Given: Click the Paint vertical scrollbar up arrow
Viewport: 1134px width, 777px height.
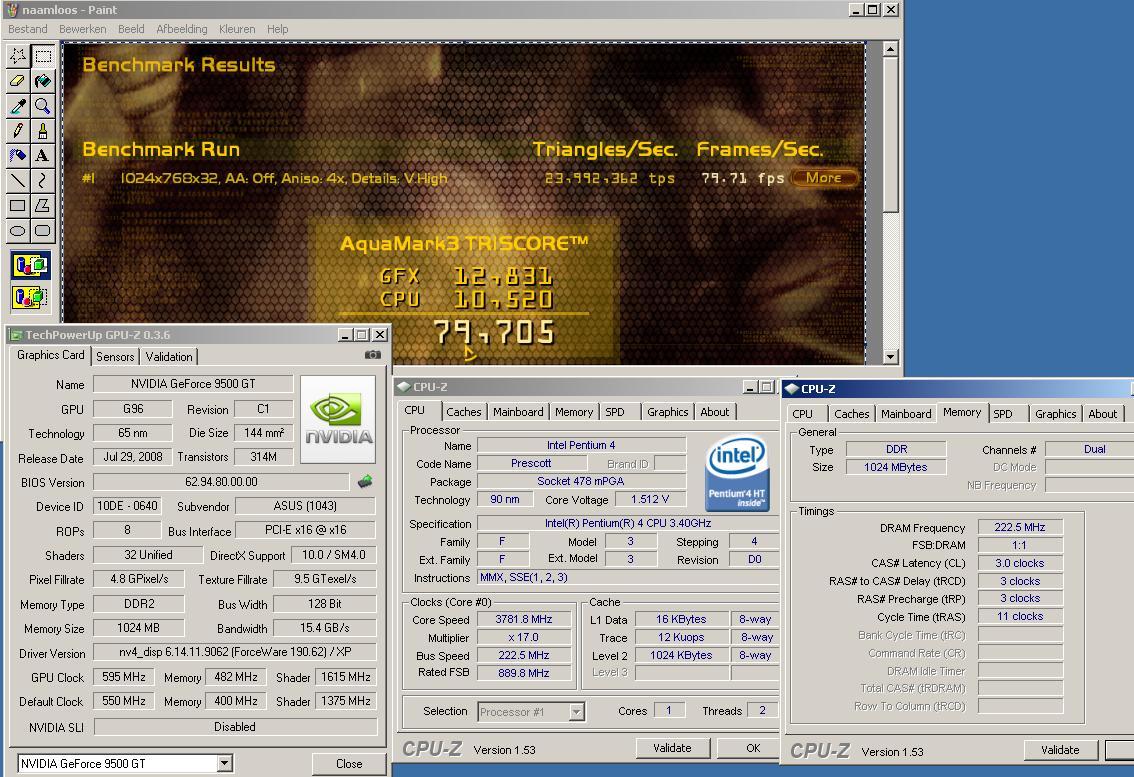Looking at the screenshot, I should (890, 49).
